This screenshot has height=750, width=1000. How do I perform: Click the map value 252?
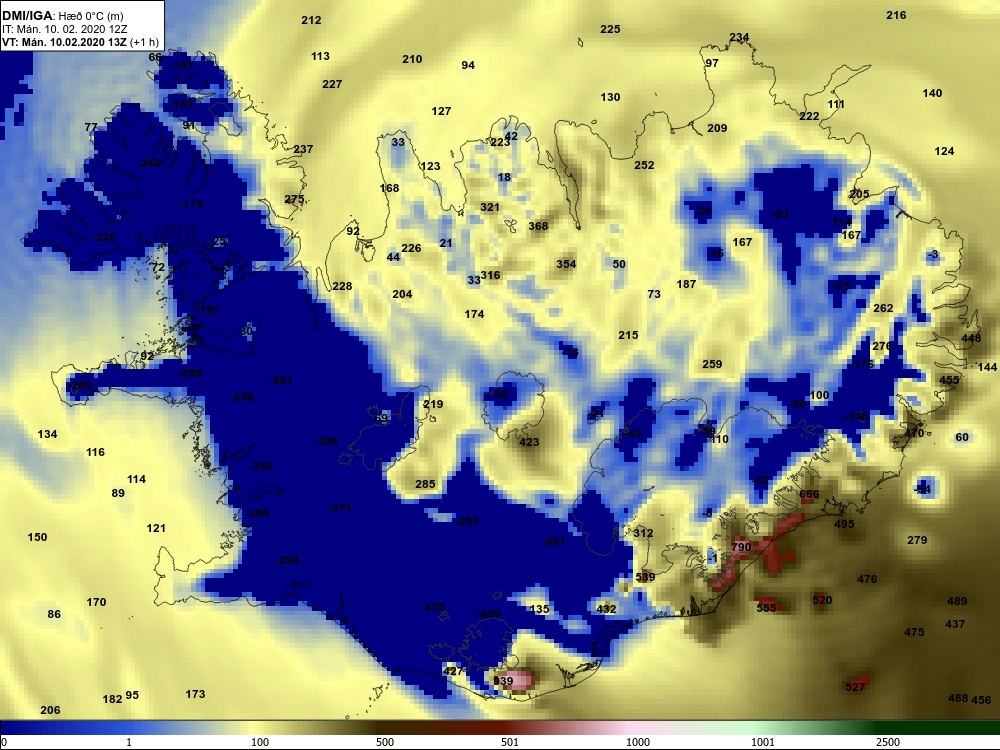point(644,165)
